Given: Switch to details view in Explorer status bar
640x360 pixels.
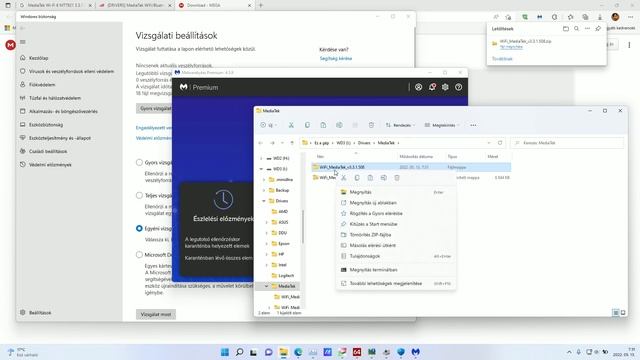Looking at the screenshot, I should (x=616, y=313).
